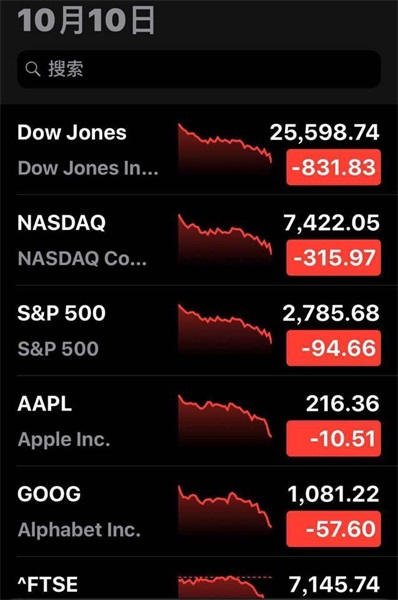View the GOOG sparkline chart
Viewport: 398px width, 600px height.
(x=225, y=511)
